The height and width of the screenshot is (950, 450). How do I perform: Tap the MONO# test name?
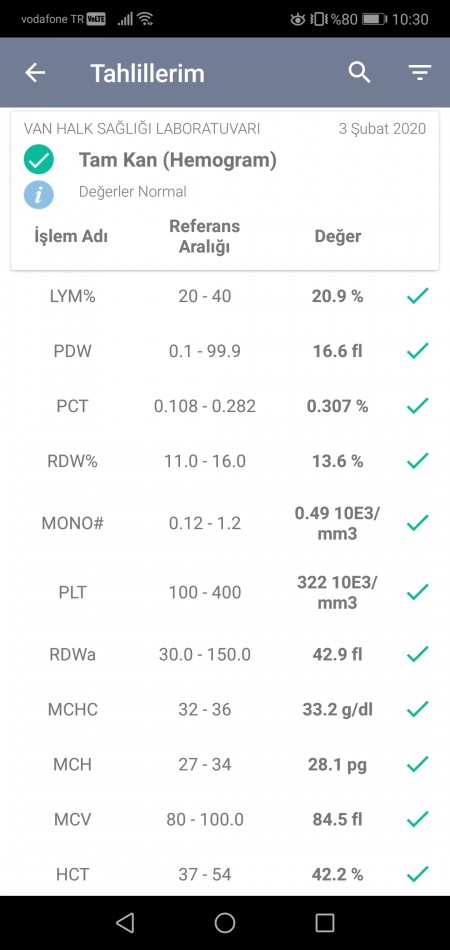[x=73, y=523]
